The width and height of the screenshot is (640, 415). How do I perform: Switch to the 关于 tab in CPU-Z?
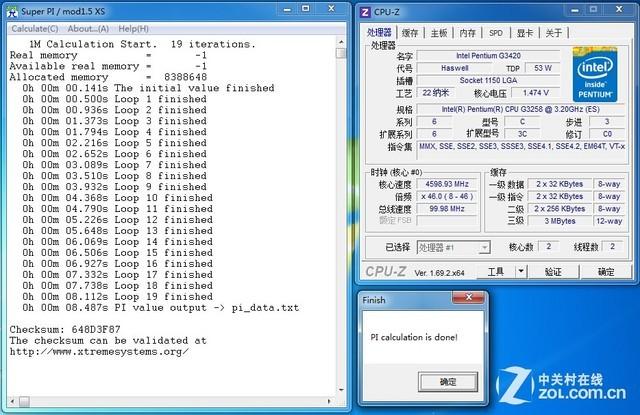(553, 33)
